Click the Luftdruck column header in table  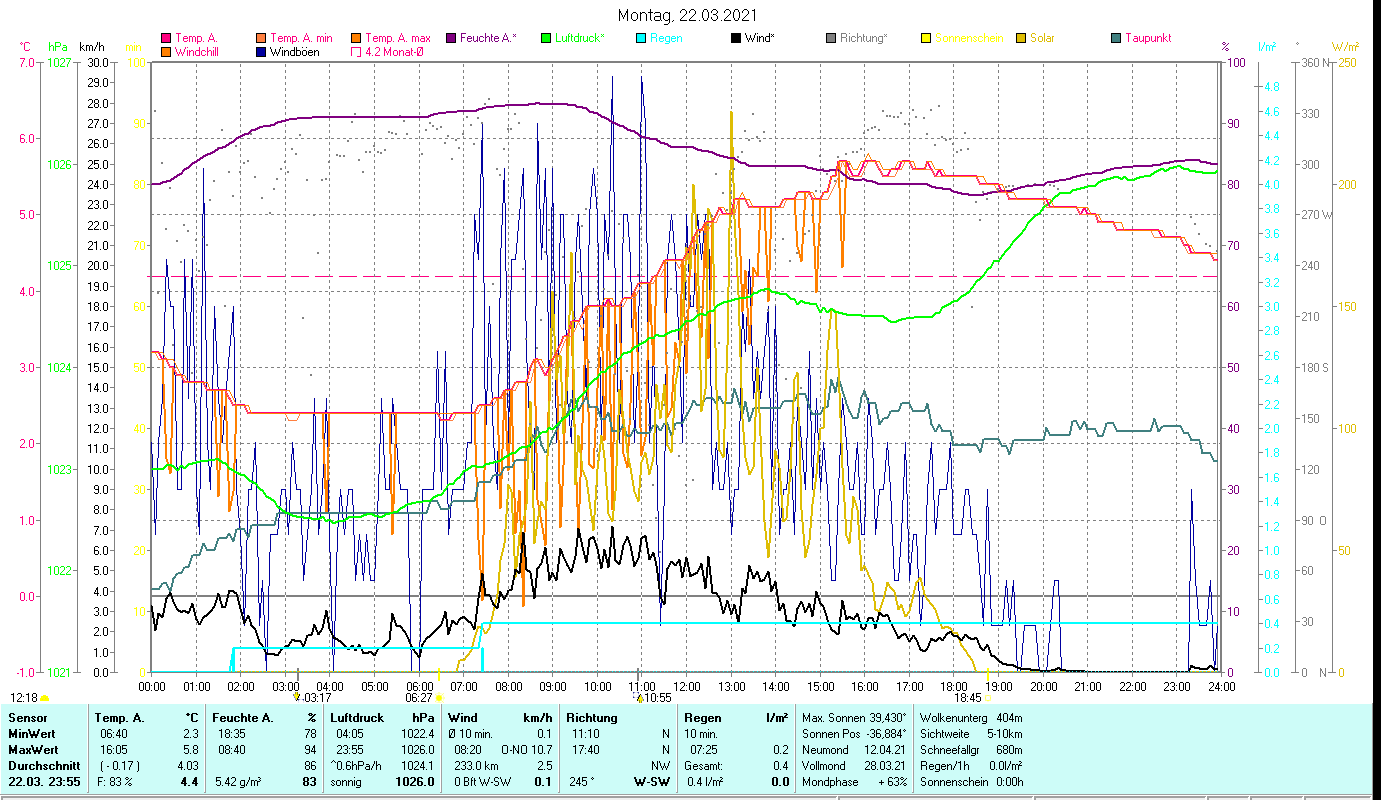(358, 718)
